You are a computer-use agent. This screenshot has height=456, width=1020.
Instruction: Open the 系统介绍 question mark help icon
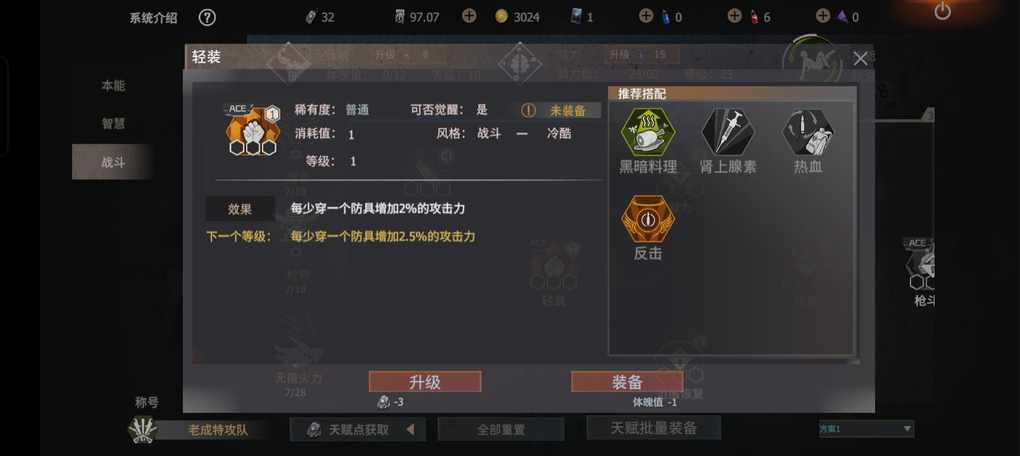[207, 18]
